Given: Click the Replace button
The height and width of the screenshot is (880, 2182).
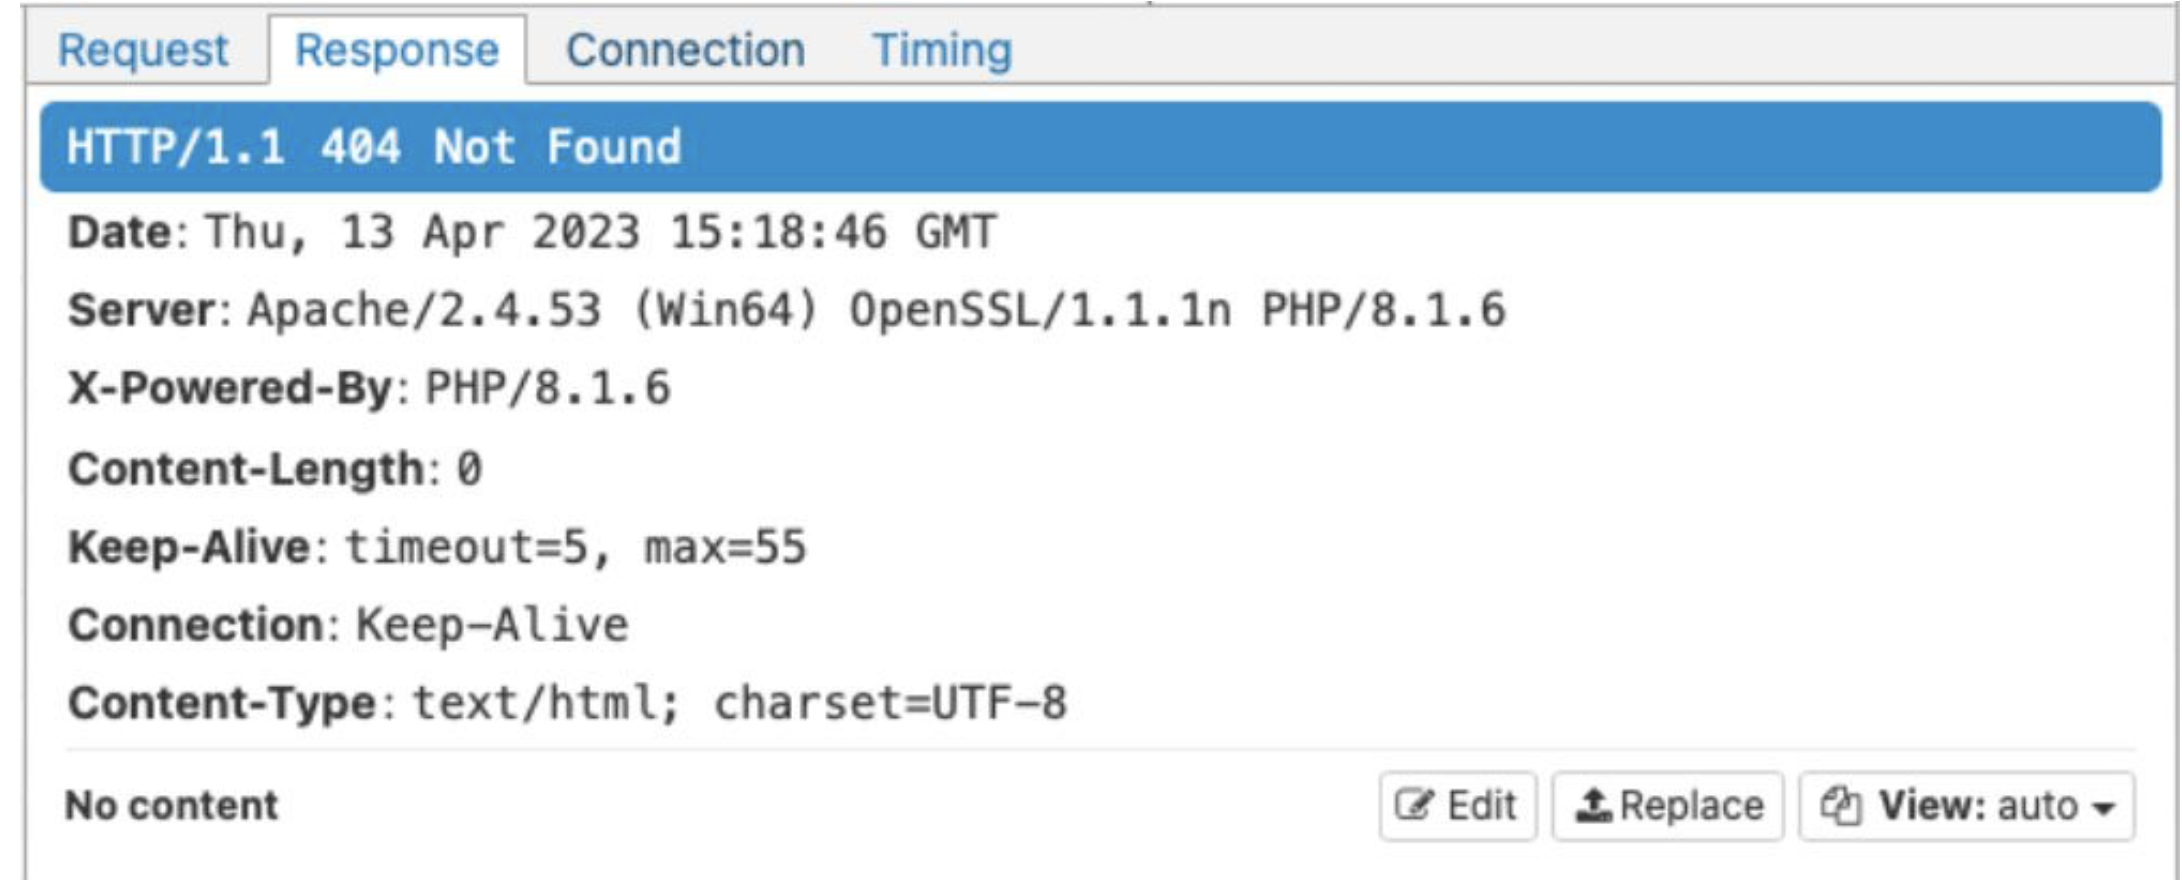Looking at the screenshot, I should tap(1667, 806).
